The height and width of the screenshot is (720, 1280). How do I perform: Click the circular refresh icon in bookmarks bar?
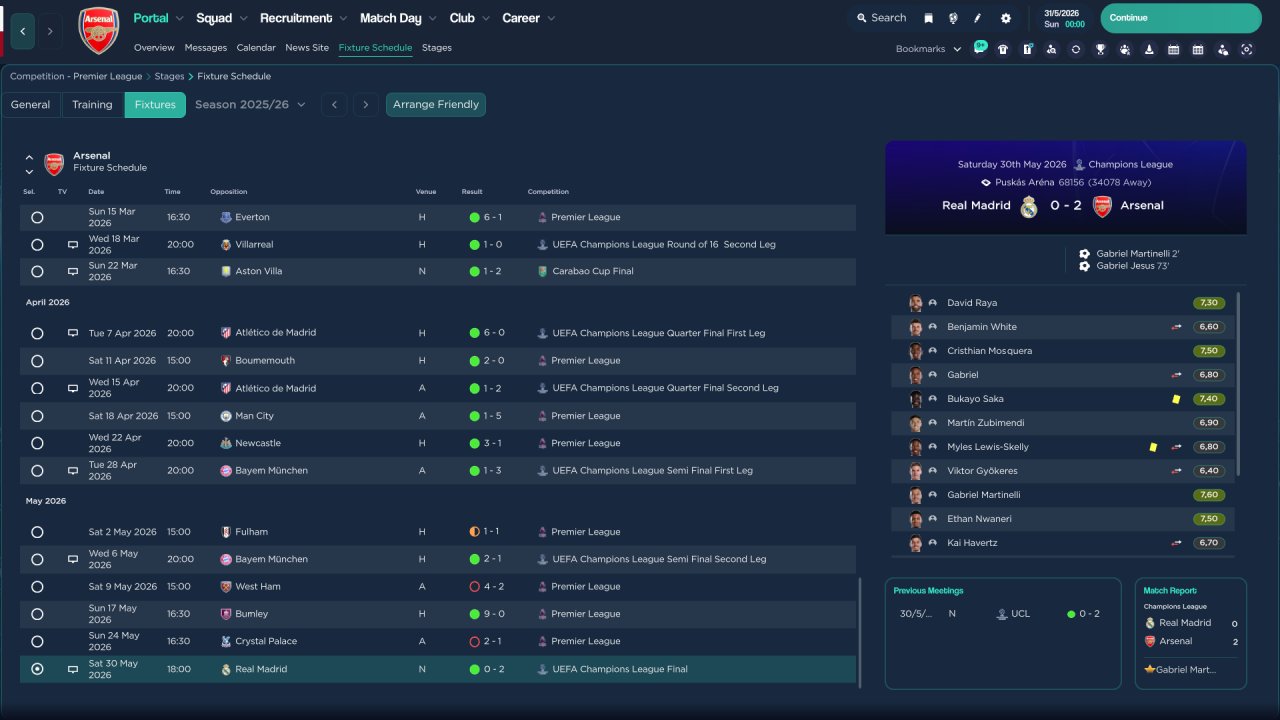[x=1075, y=49]
